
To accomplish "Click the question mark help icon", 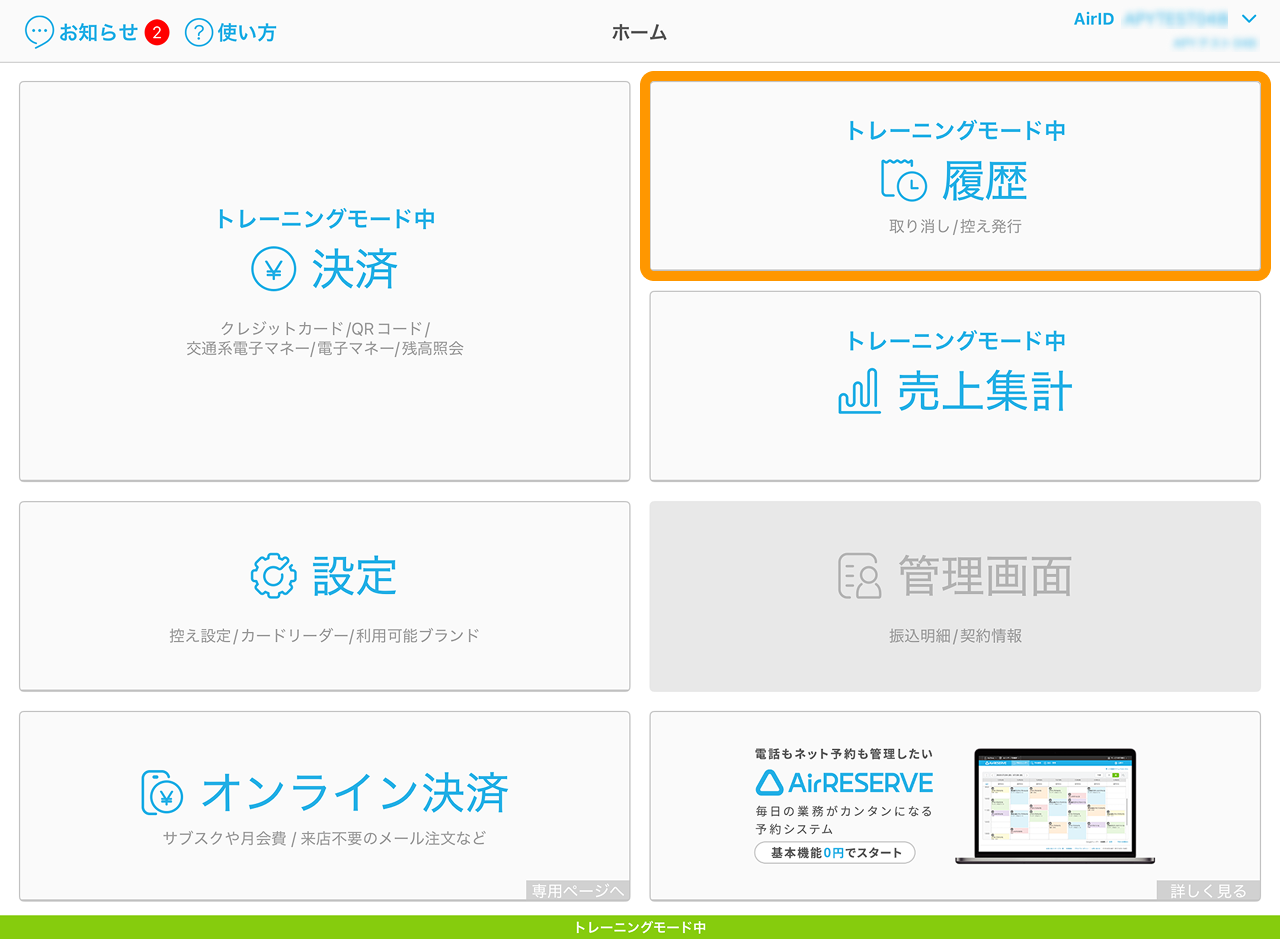I will coord(198,32).
